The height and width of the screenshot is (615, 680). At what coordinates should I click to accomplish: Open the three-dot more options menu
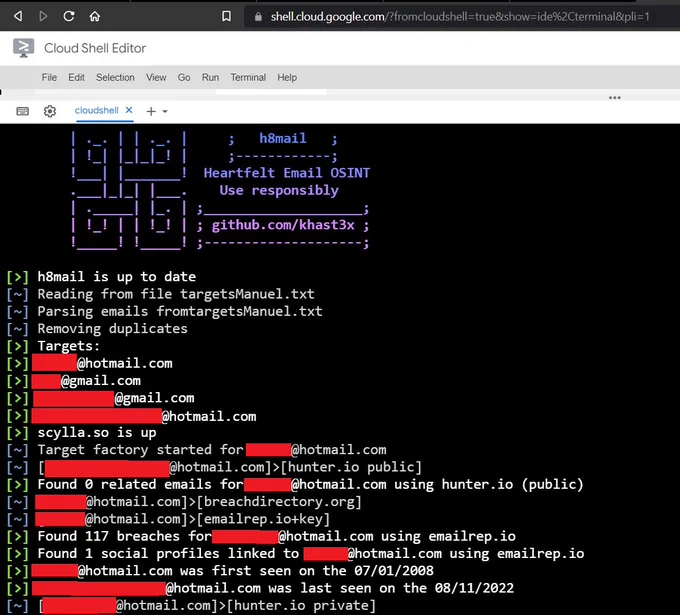614,98
